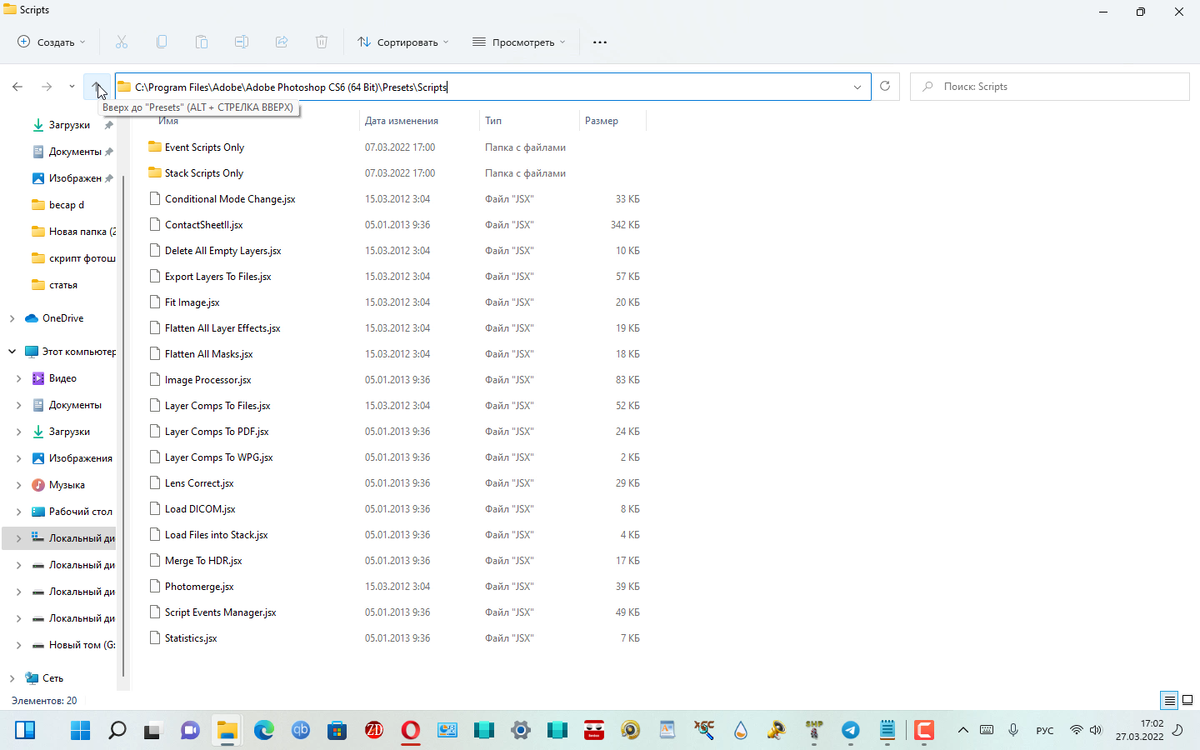Select ContactSheetII.jsx file

click(x=204, y=225)
